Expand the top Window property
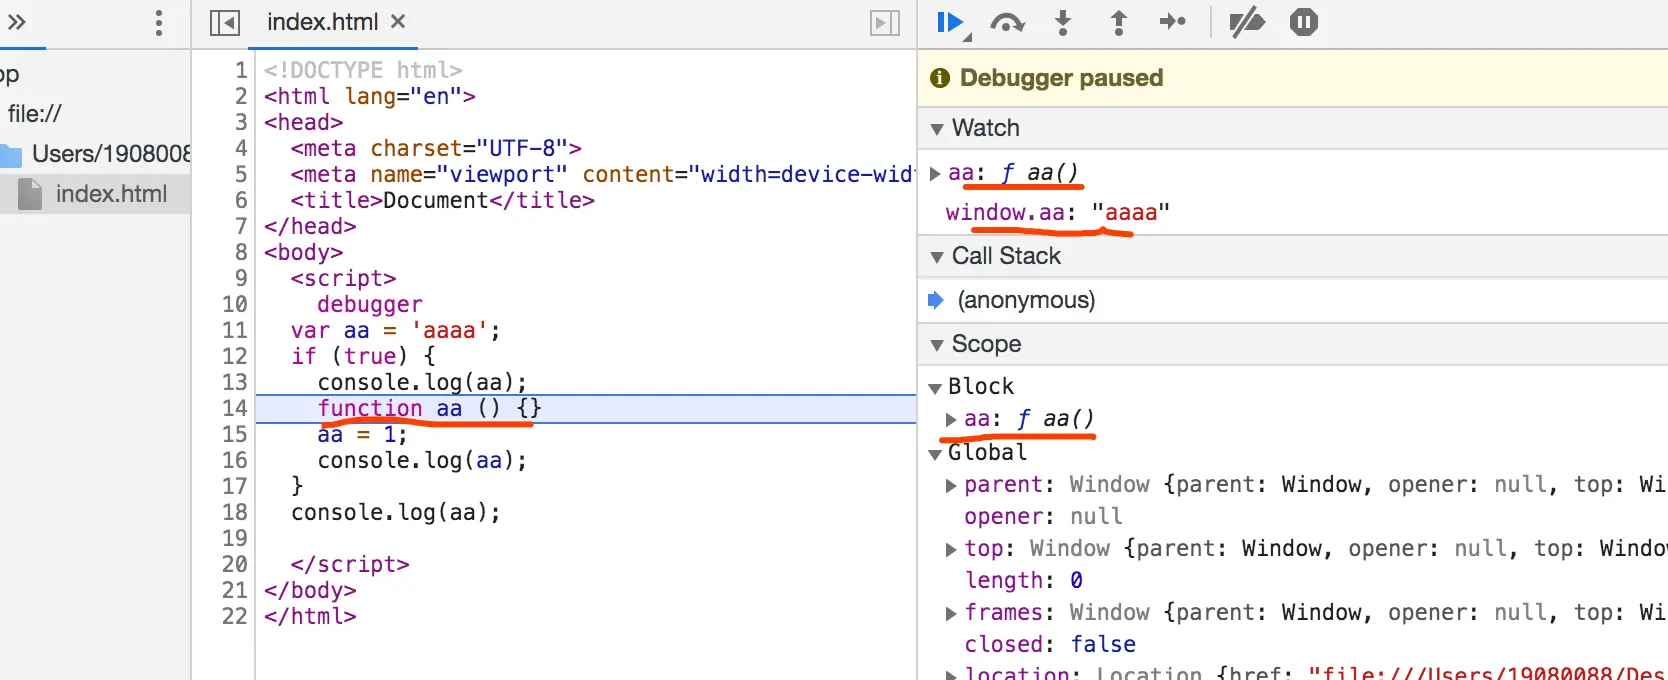 [951, 550]
